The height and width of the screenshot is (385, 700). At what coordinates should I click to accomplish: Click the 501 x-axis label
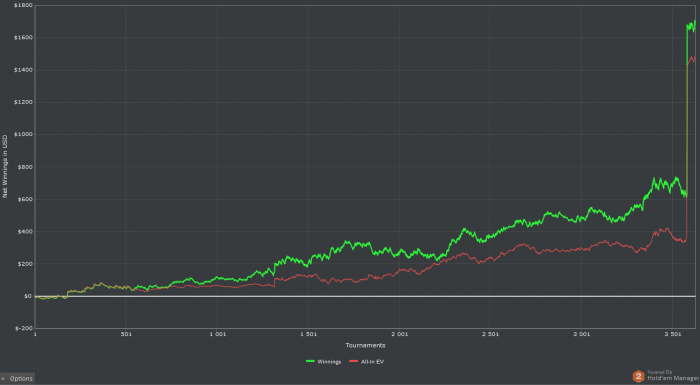click(126, 334)
